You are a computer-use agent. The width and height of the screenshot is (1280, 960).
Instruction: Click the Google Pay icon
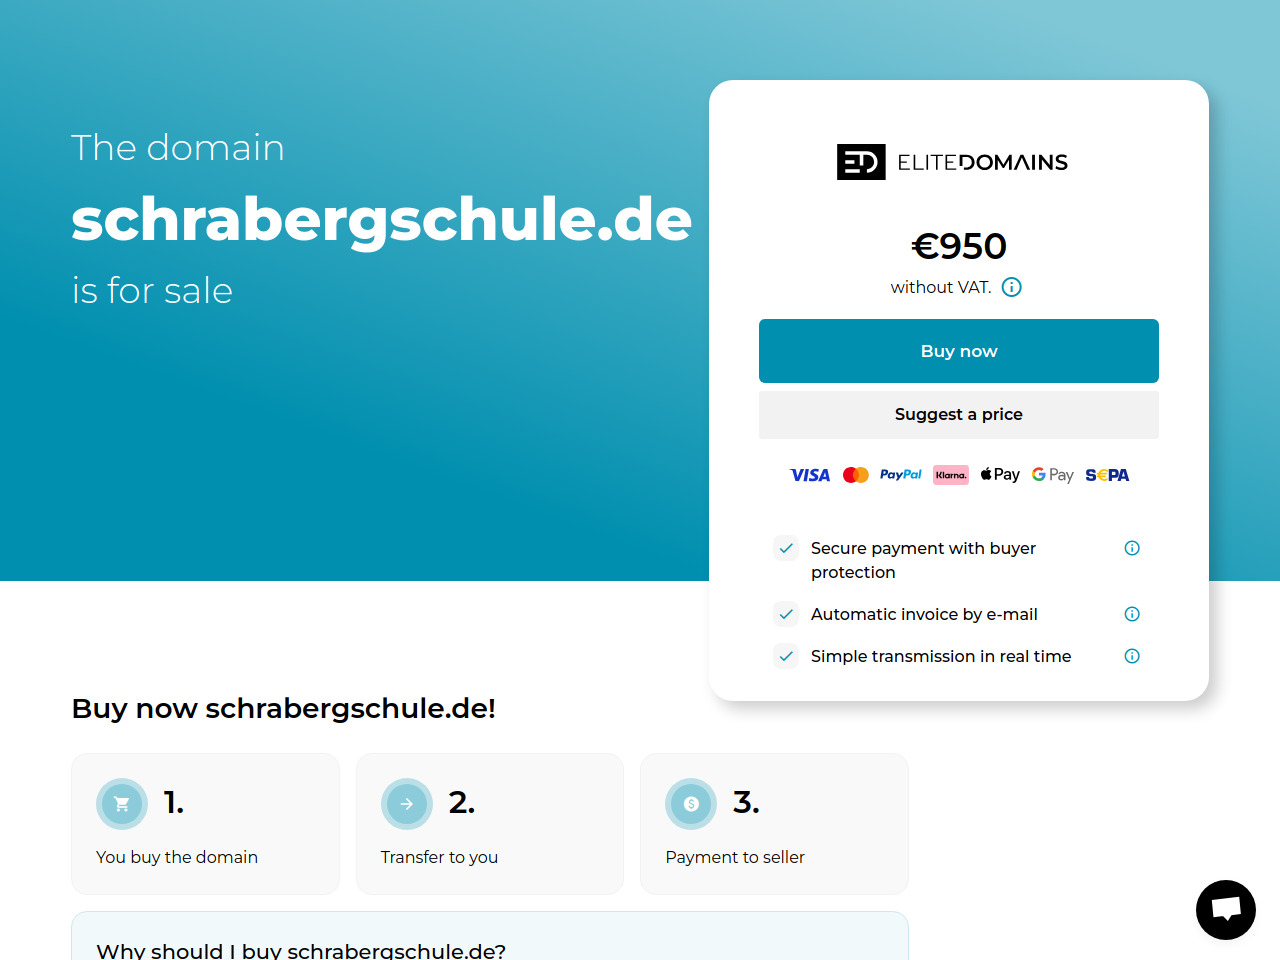1053,475
